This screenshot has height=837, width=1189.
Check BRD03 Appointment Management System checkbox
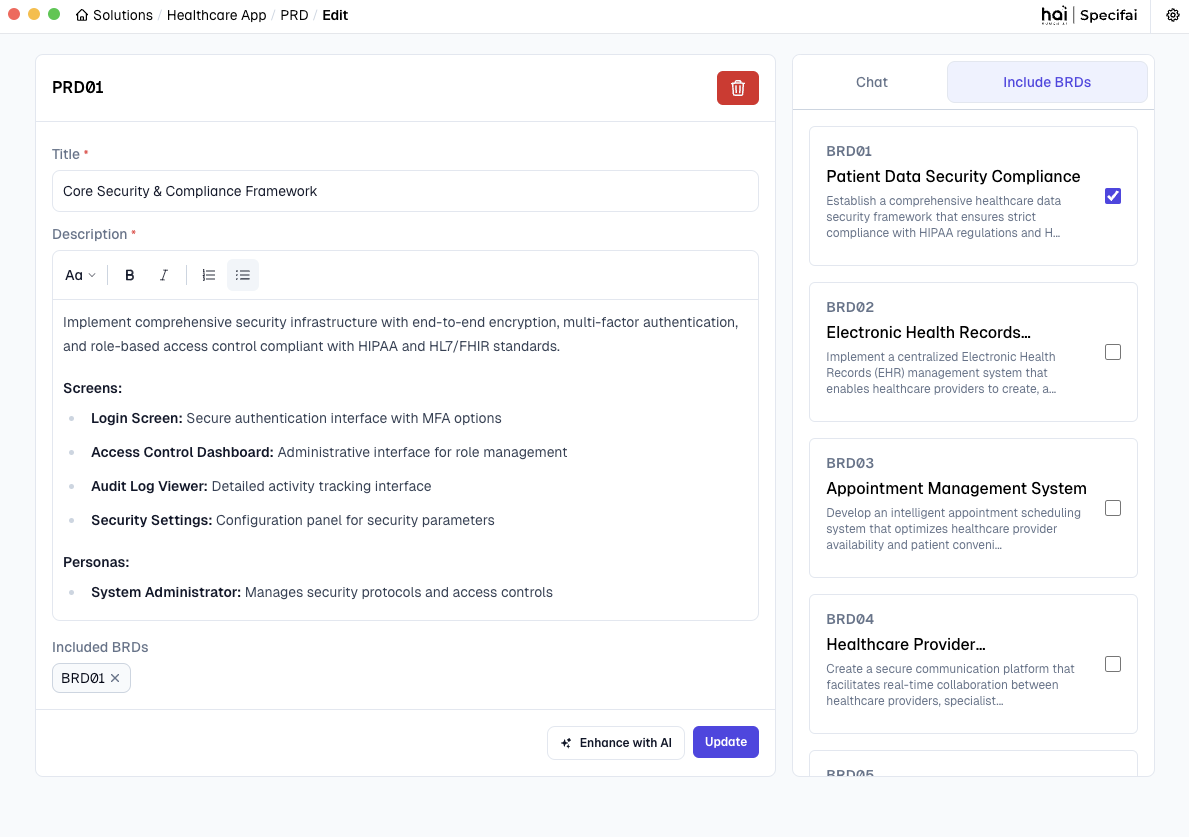pyautogui.click(x=1112, y=509)
